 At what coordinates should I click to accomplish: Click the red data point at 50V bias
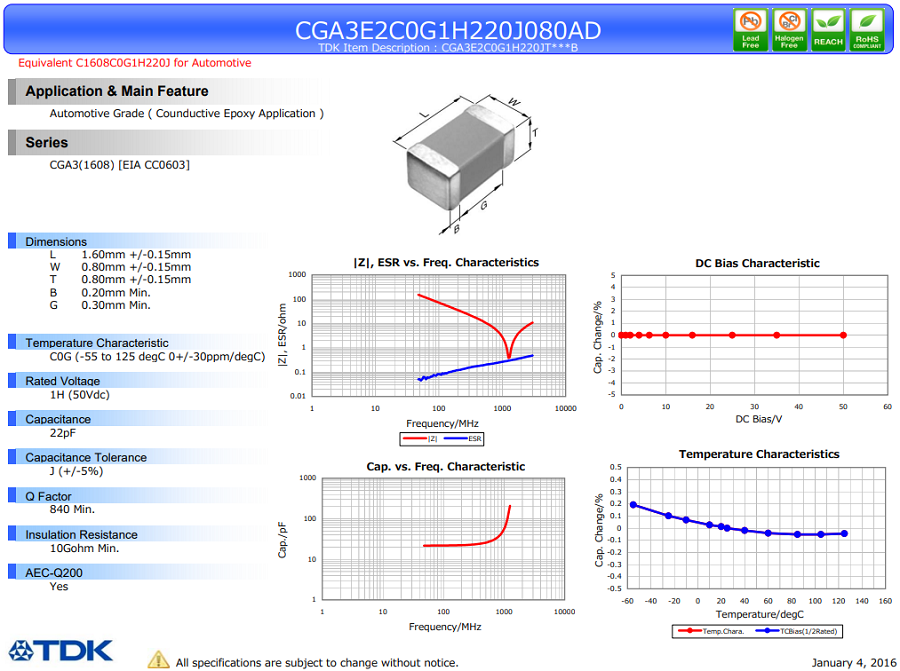pyautogui.click(x=843, y=335)
